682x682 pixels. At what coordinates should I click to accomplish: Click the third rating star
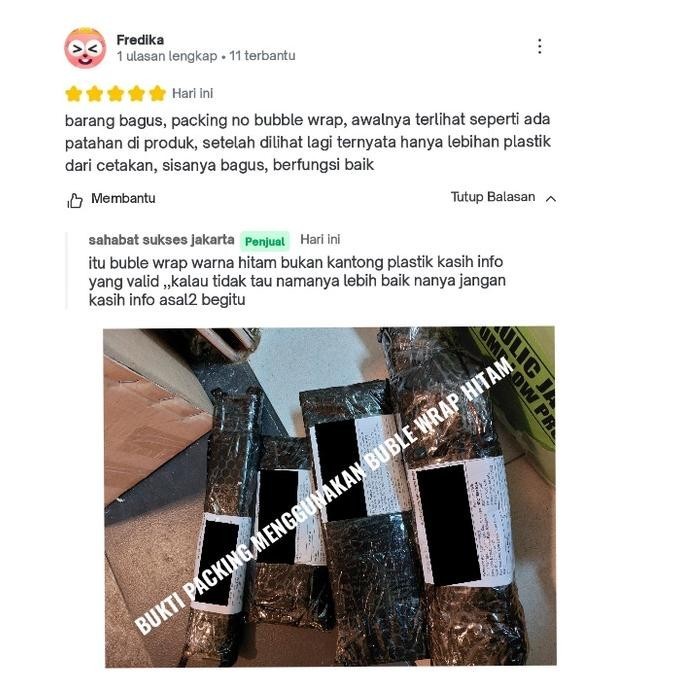coord(115,94)
